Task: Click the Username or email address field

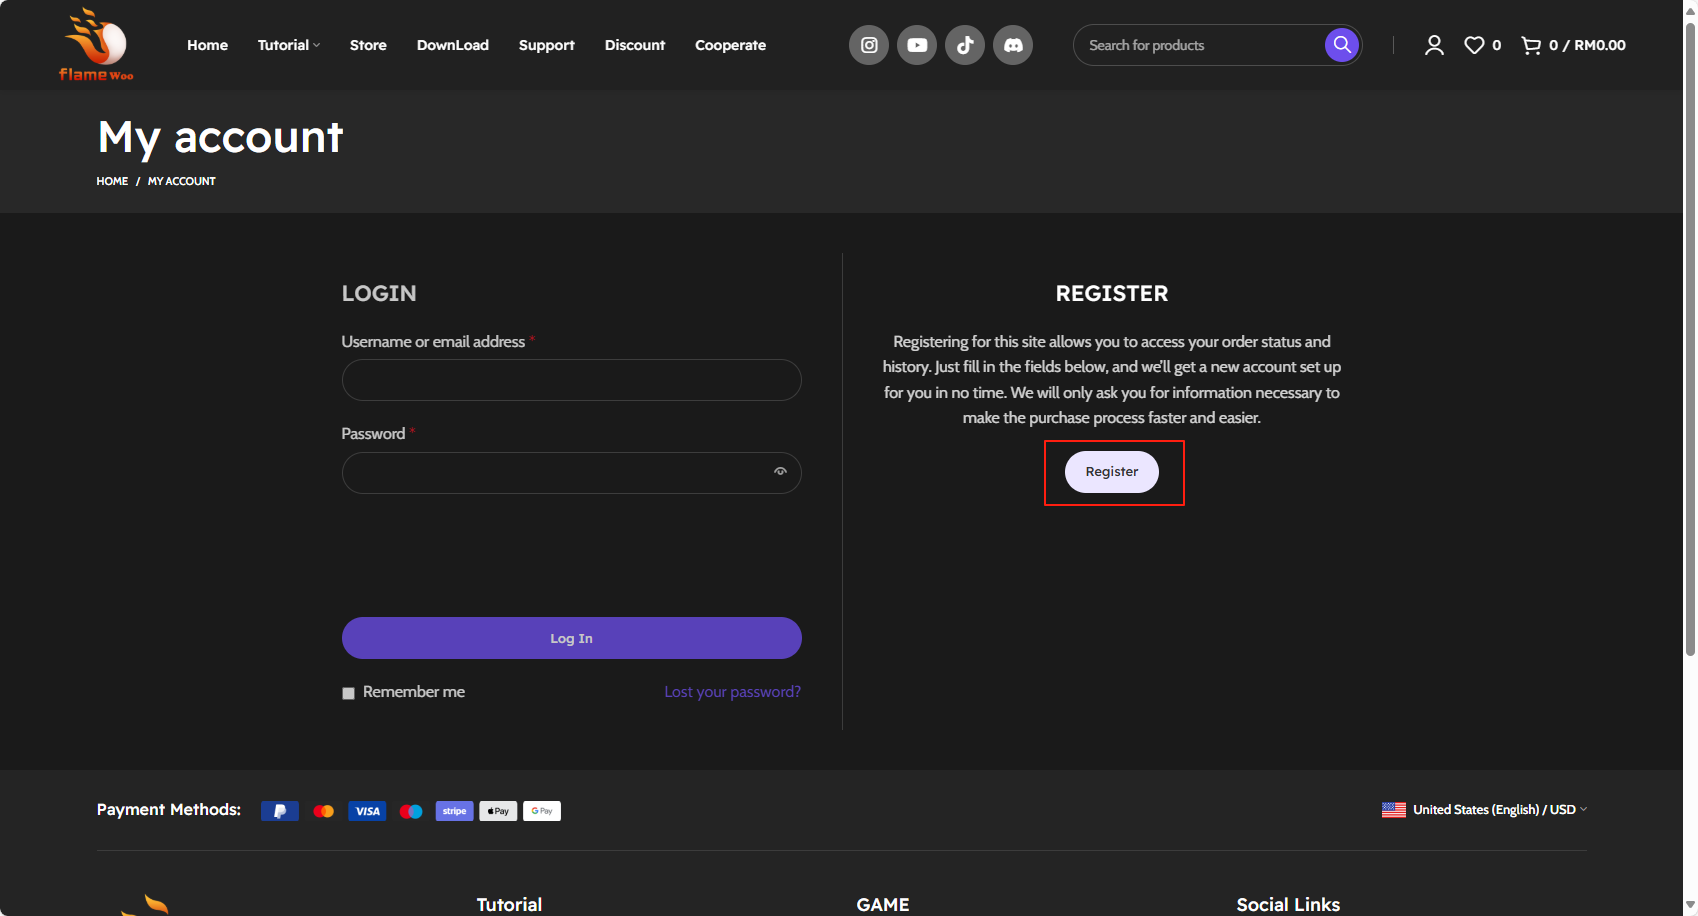Action: point(571,380)
